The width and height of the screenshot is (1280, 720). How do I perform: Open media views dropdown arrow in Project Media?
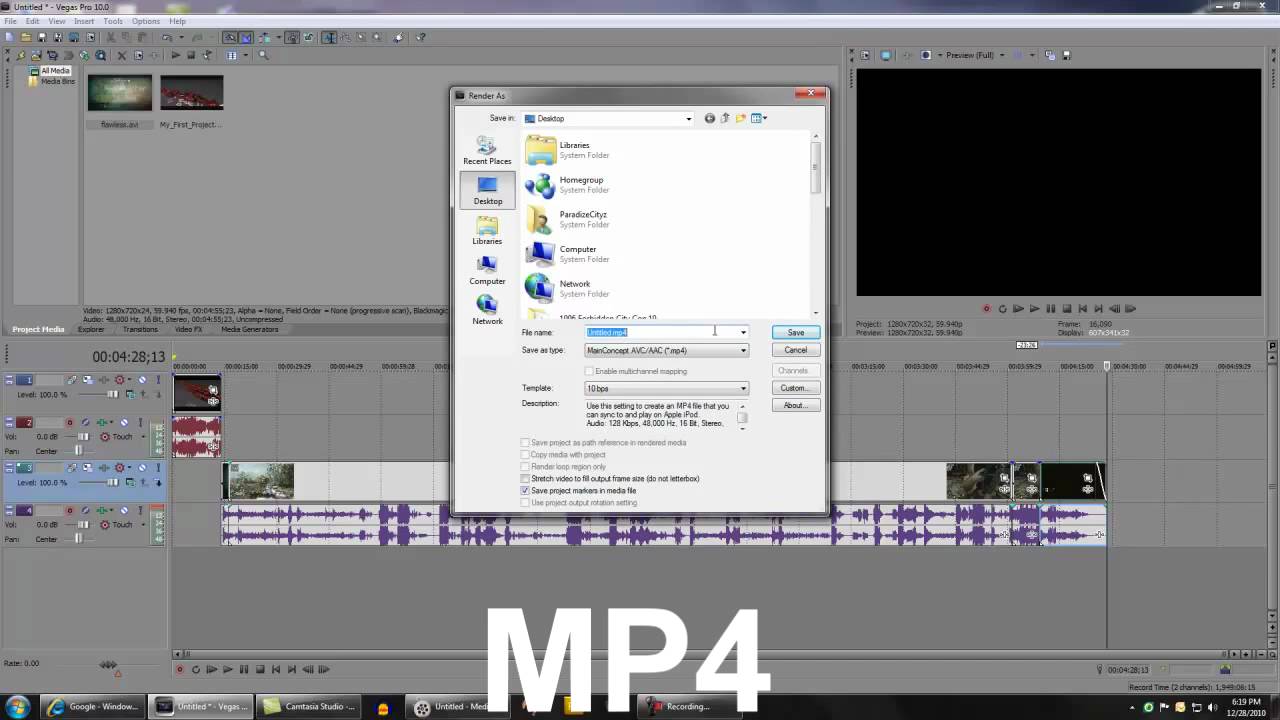pos(245,55)
